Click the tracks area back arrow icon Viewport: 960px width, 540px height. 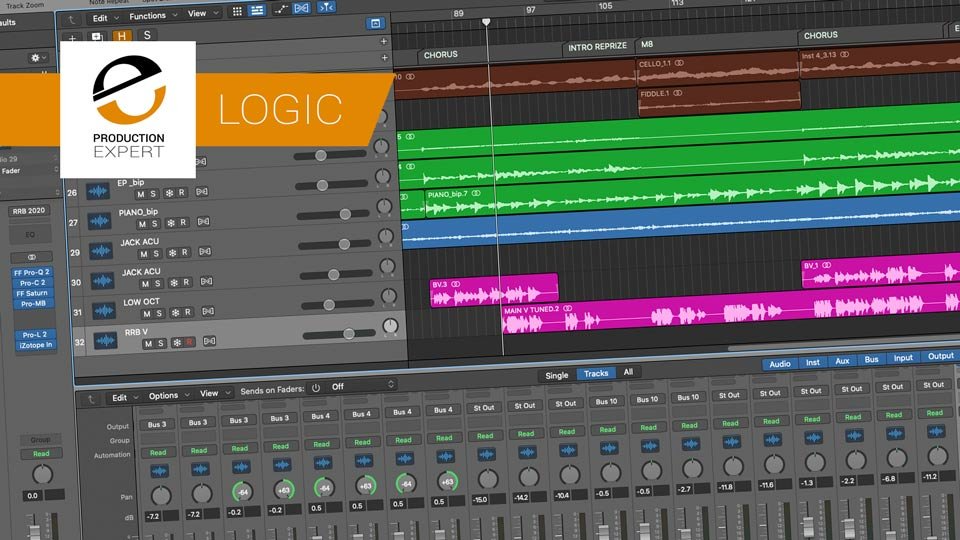pyautogui.click(x=71, y=20)
